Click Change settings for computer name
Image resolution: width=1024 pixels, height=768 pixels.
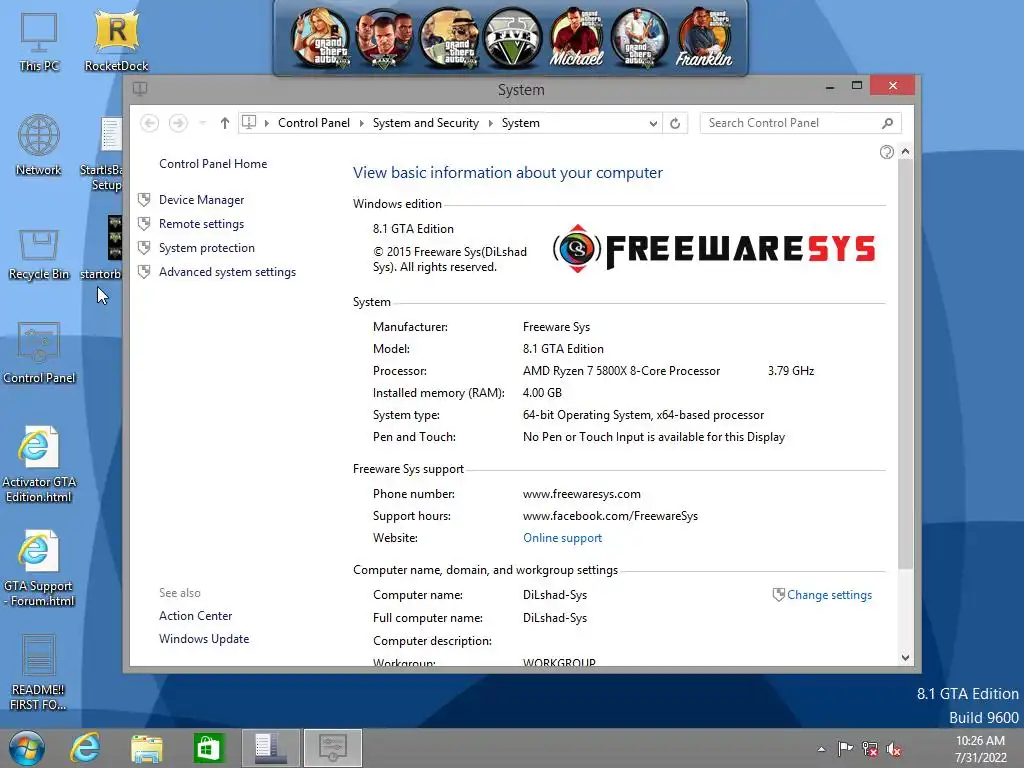click(x=829, y=595)
